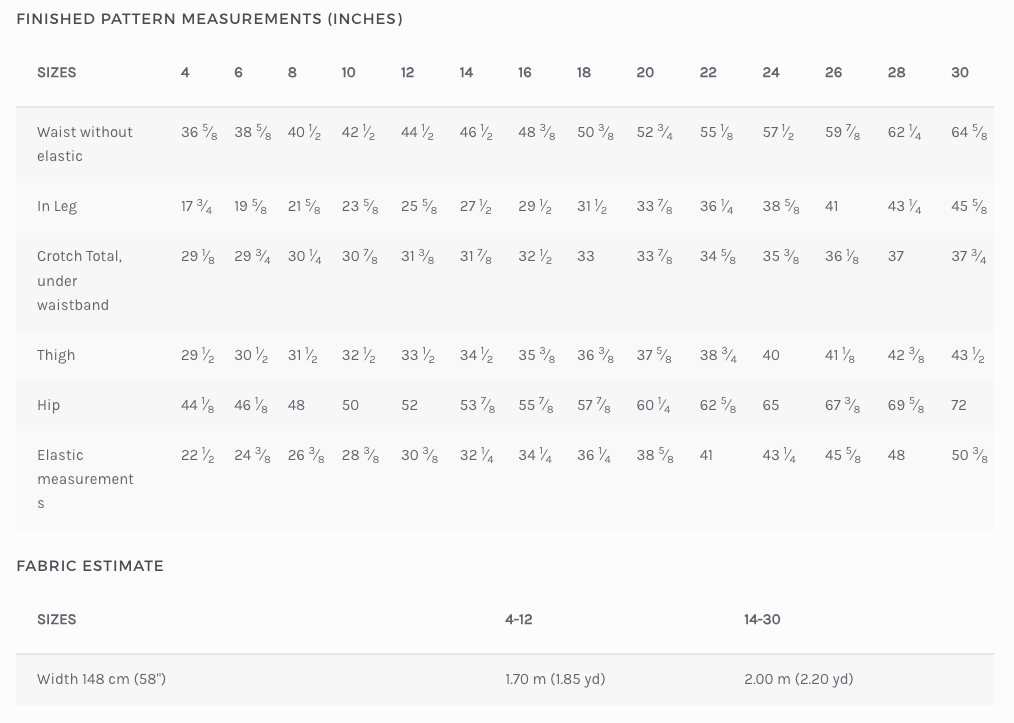
Task: Click the "Crotch Total, under waistband" row label
Action: (80, 280)
